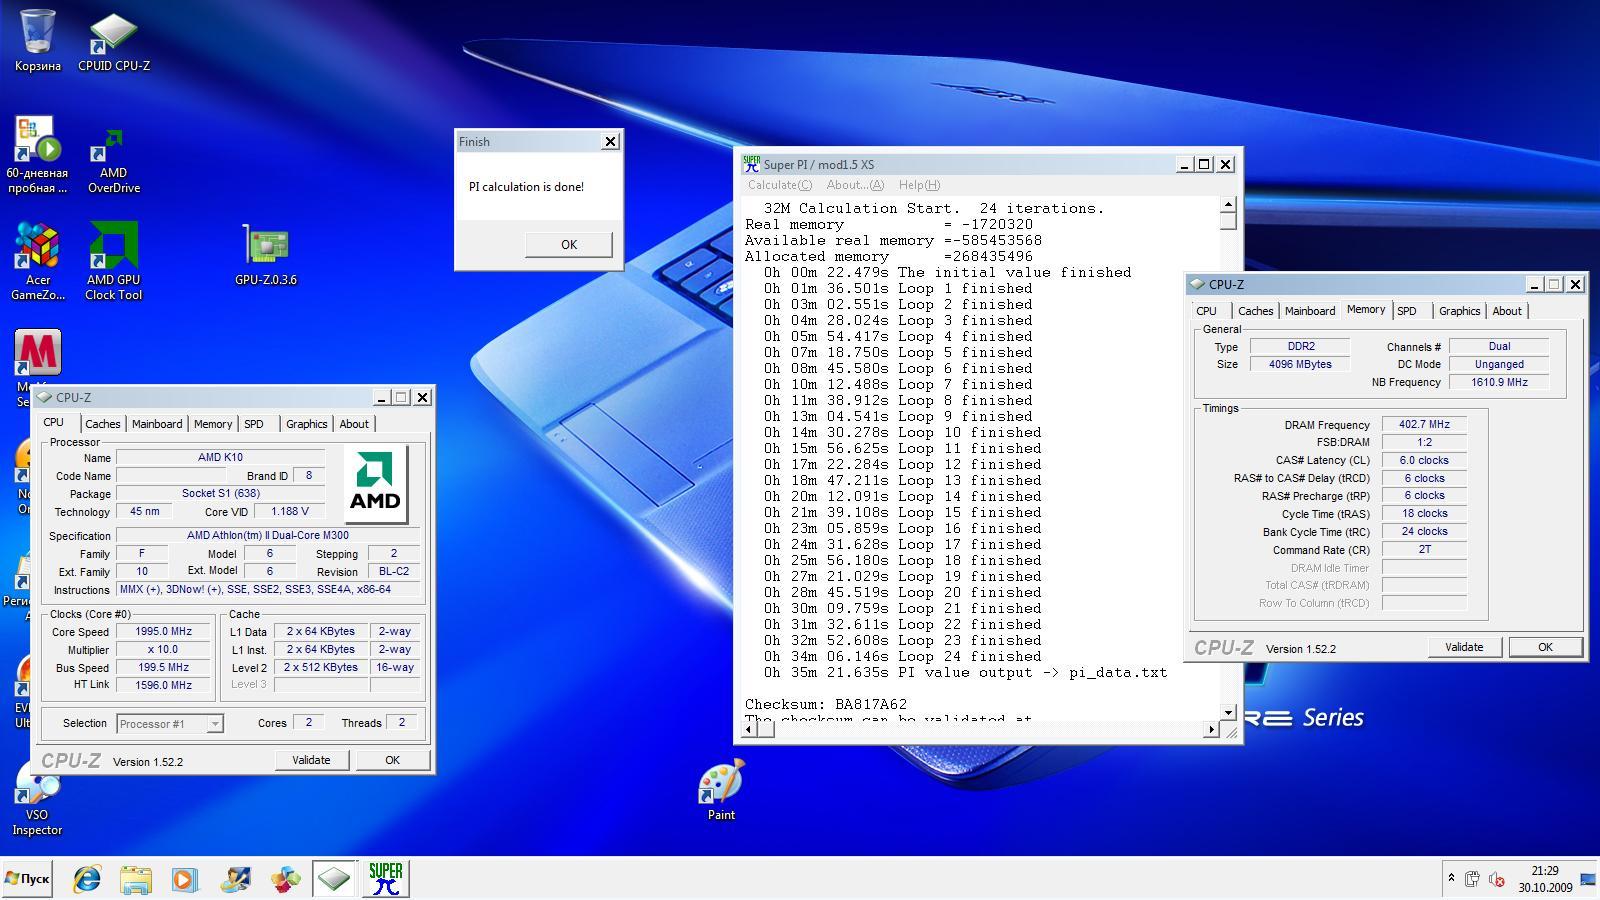1600x900 pixels.
Task: Select About tab in right CPU-Z window
Action: click(1507, 311)
